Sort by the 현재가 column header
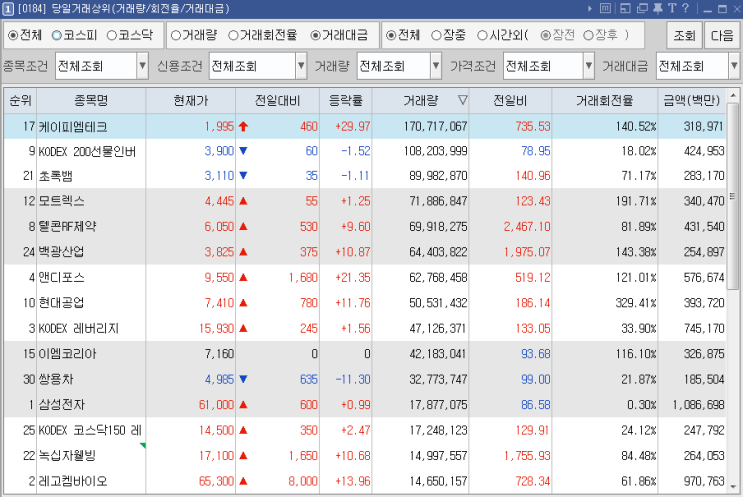The image size is (743, 497). point(190,100)
